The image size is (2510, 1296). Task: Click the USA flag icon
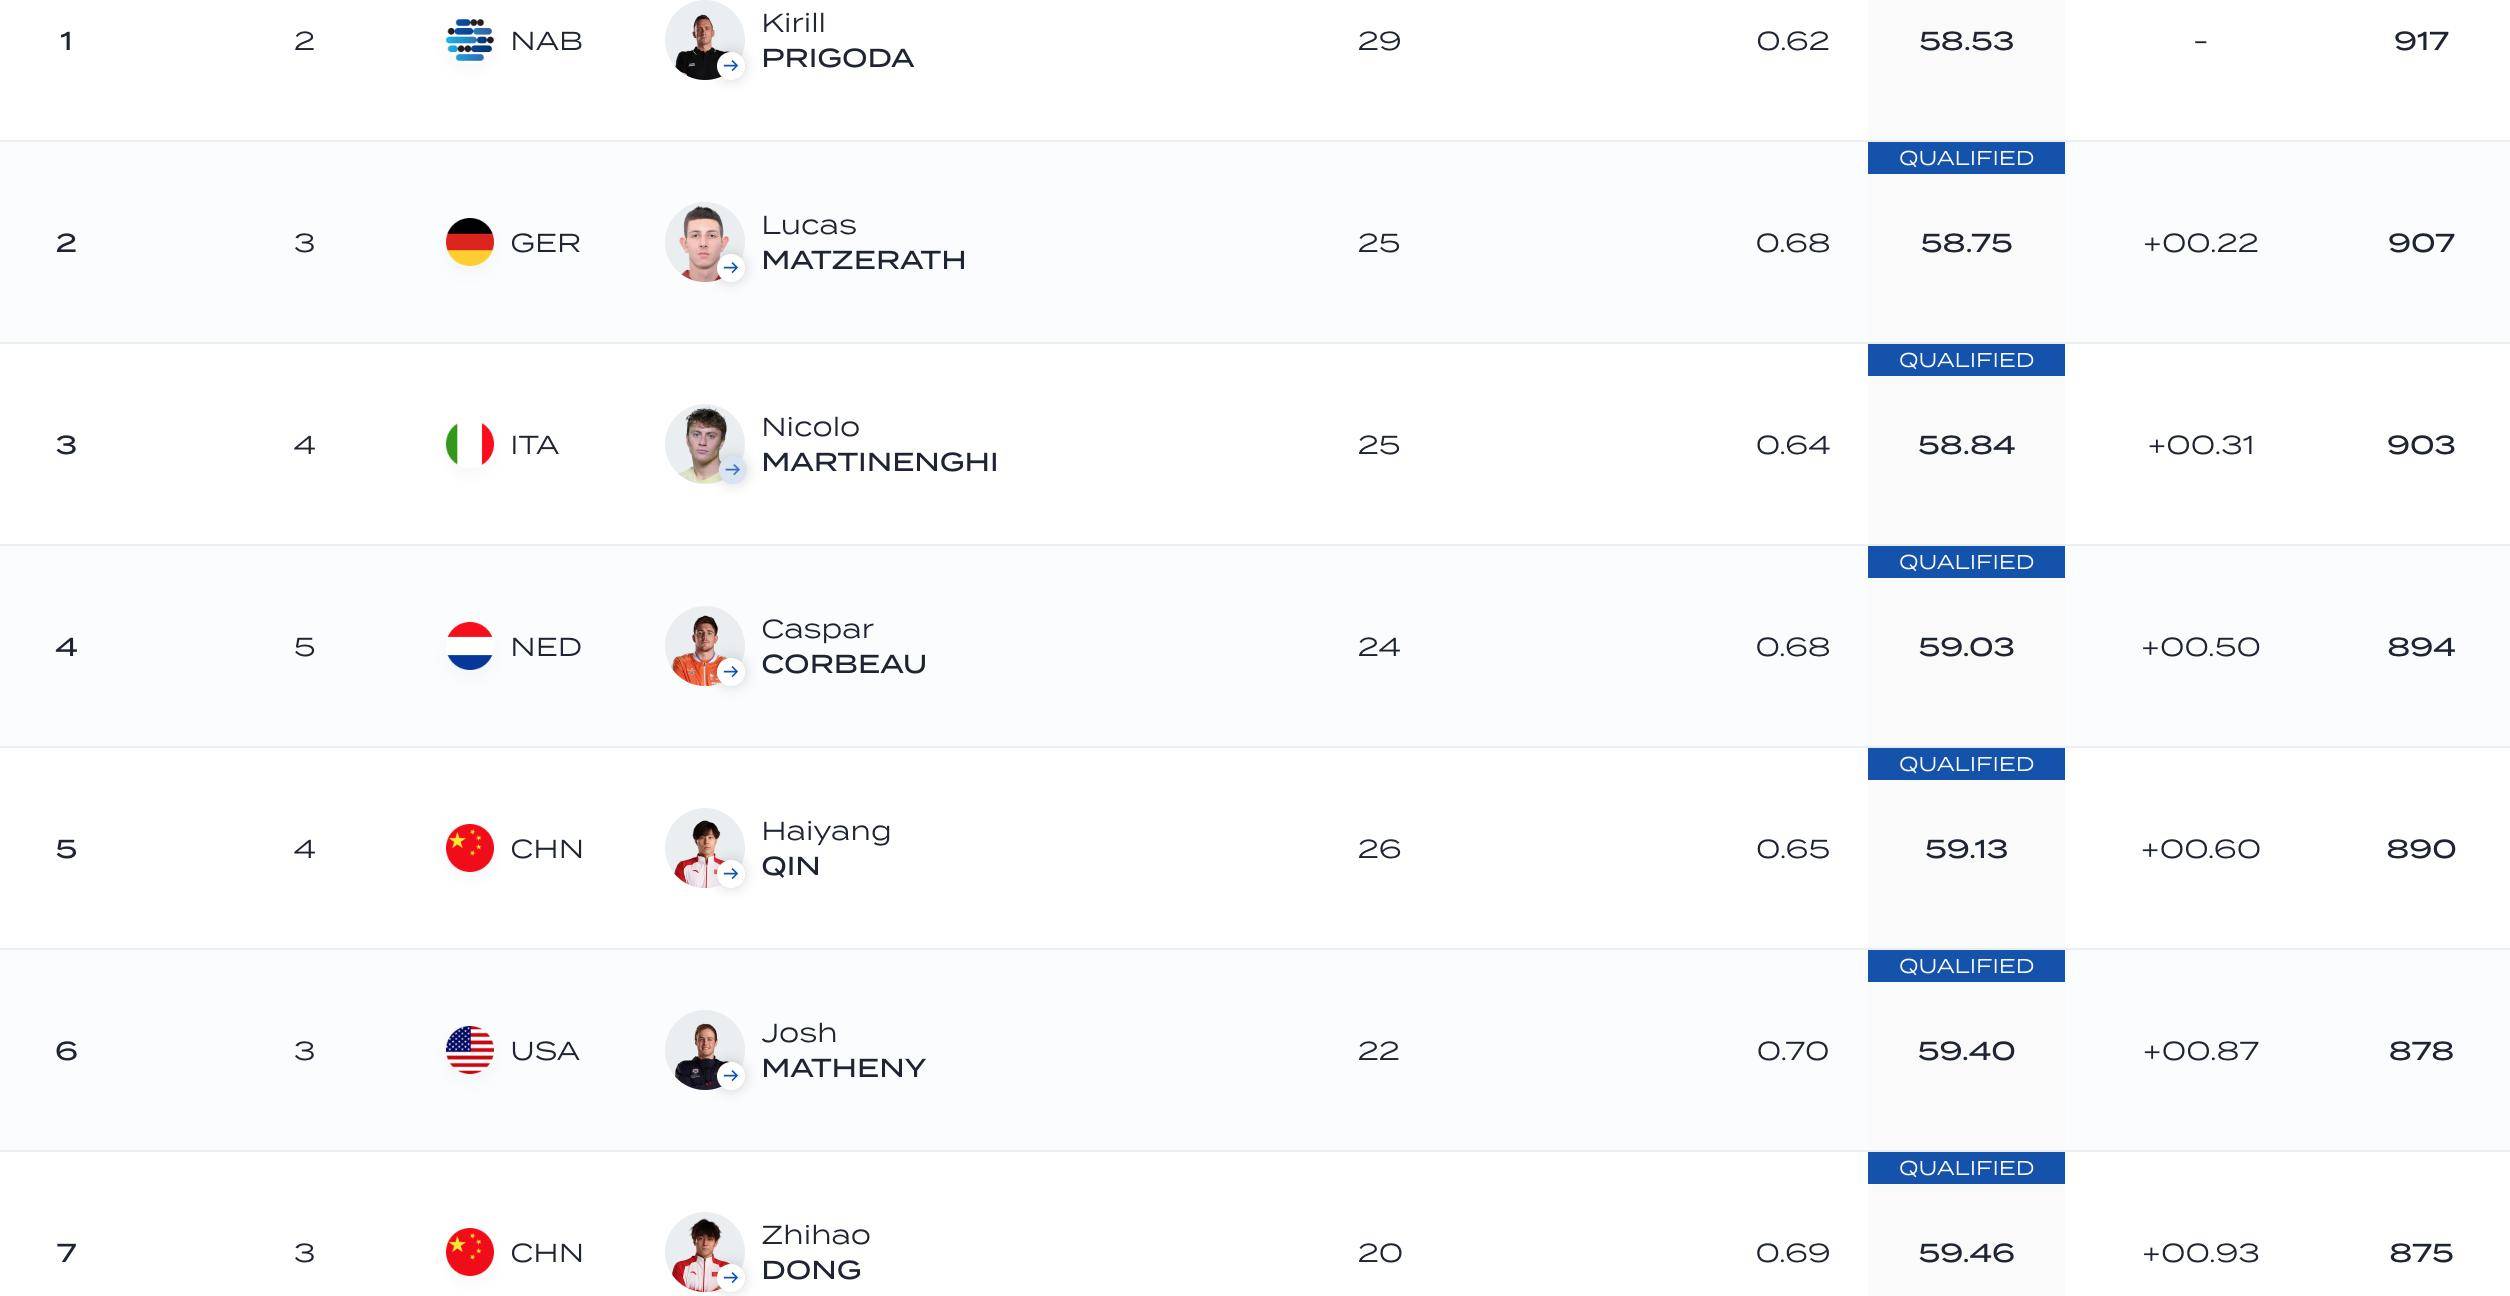click(469, 1050)
